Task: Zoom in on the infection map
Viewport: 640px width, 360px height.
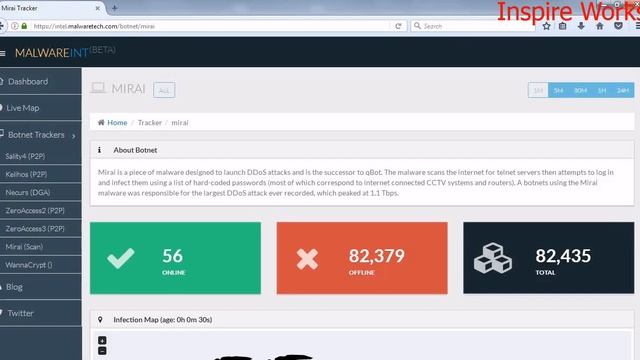Action: pyautogui.click(x=102, y=340)
